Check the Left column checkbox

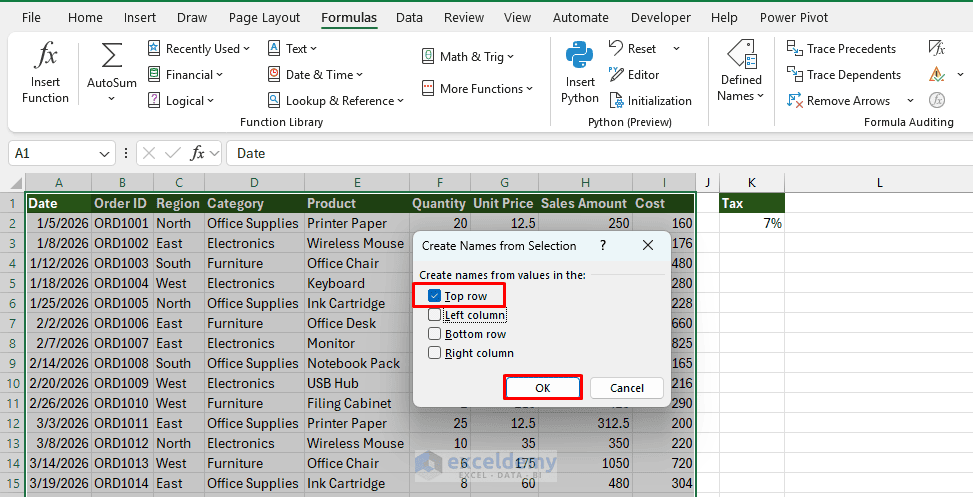[x=434, y=315]
